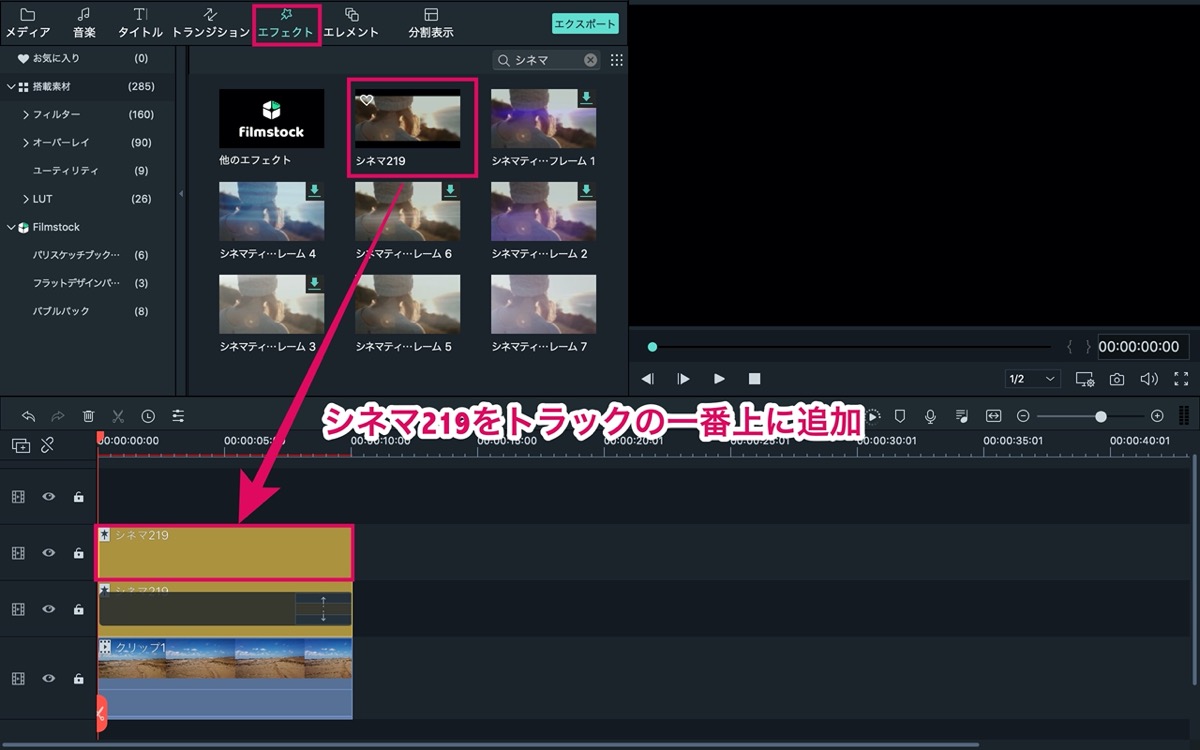Select ユーティリティ category

pyautogui.click(x=66, y=171)
